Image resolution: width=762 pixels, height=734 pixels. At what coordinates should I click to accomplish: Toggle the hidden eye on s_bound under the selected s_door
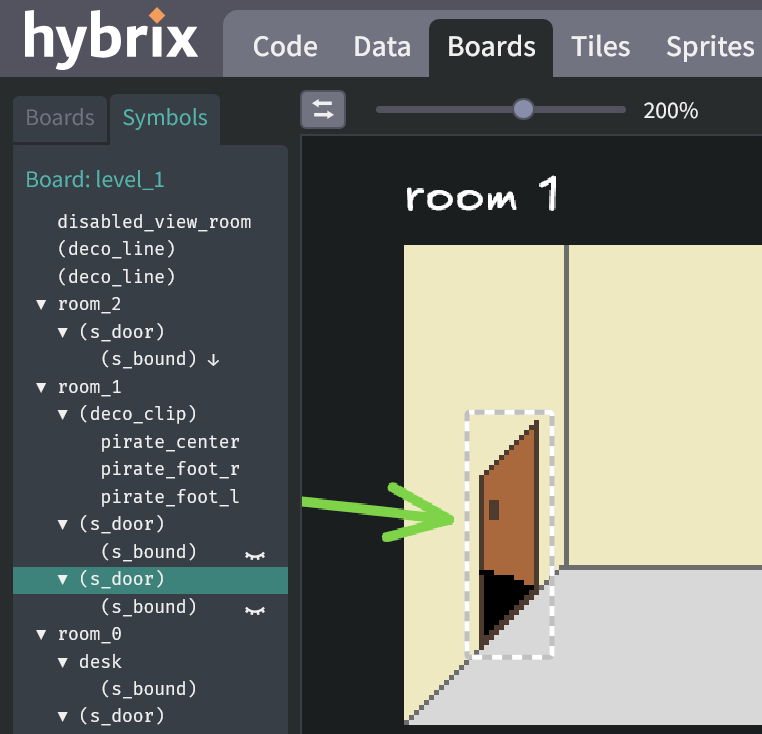coord(255,610)
